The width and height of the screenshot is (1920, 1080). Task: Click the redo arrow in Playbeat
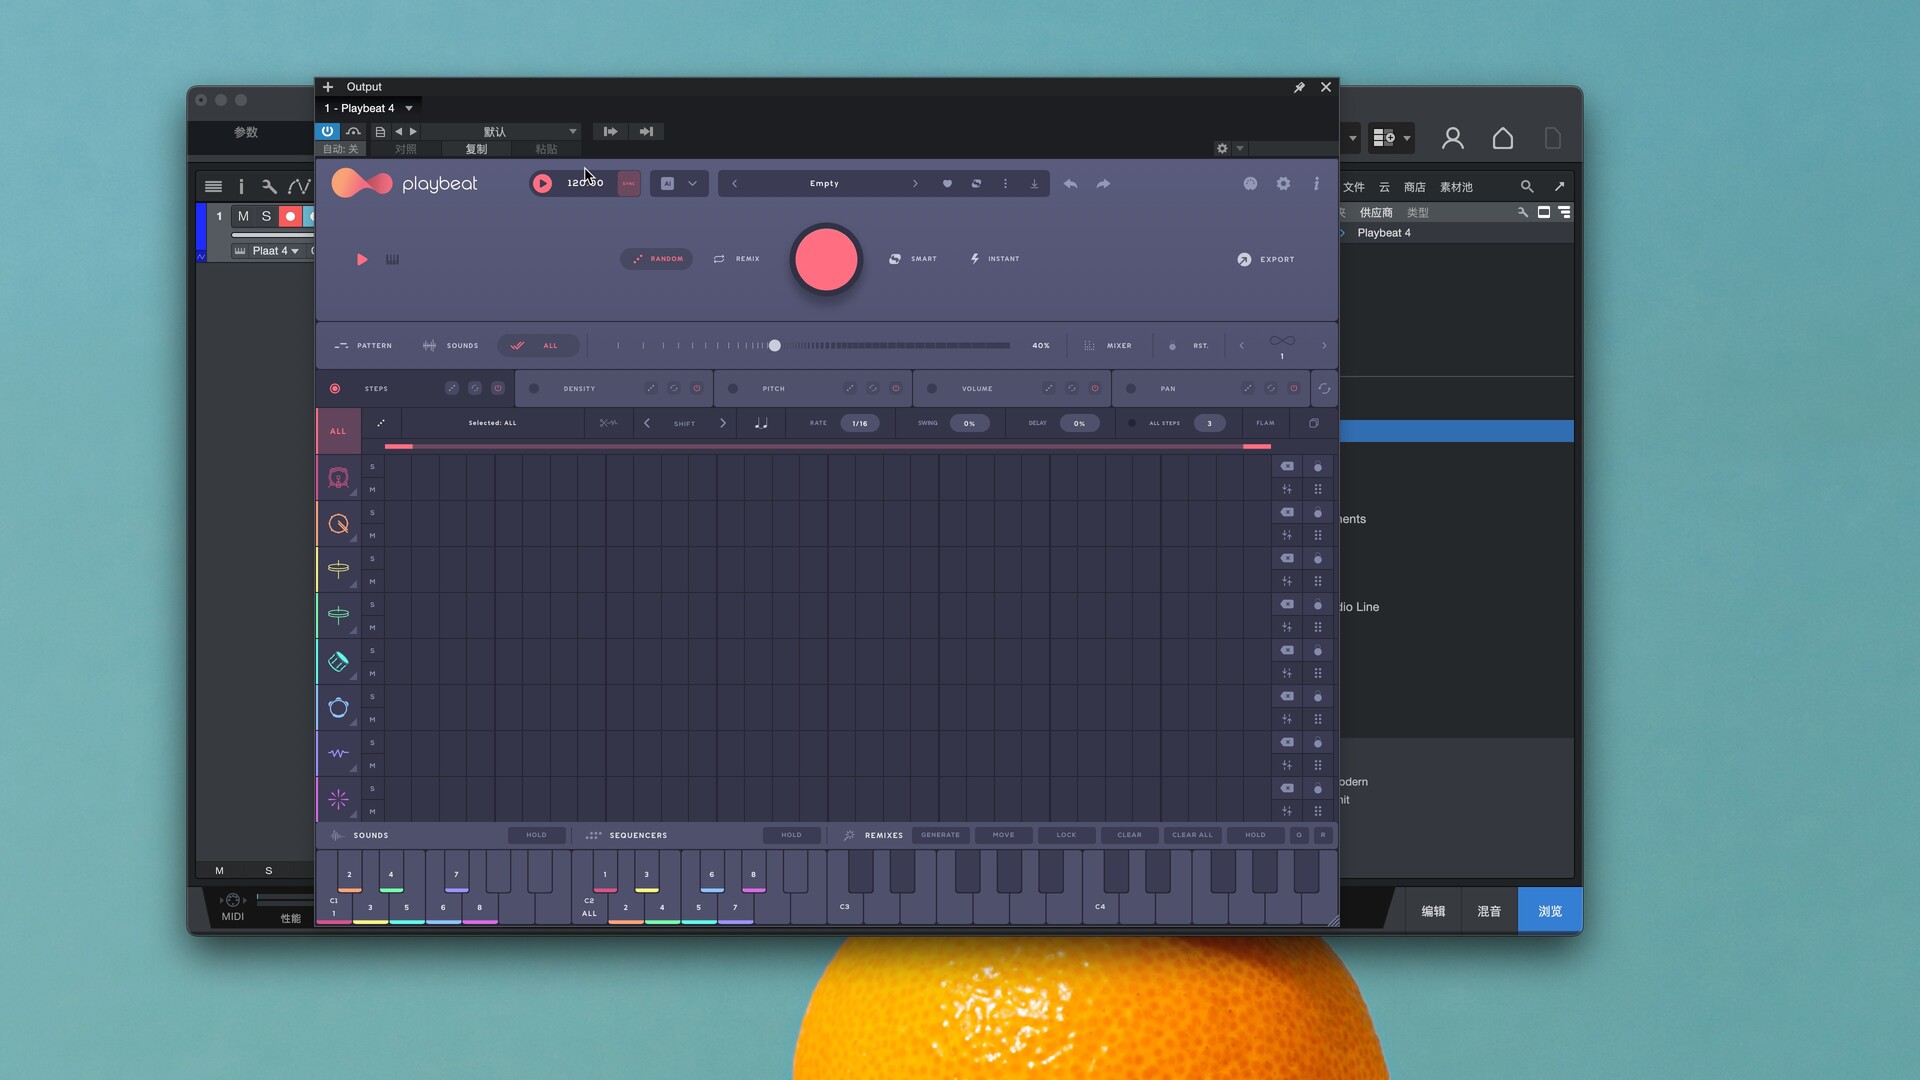pos(1103,184)
